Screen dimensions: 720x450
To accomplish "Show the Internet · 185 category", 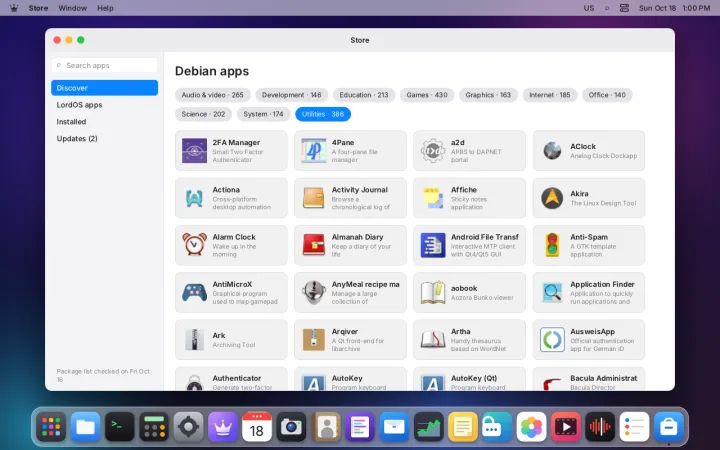I will point(550,95).
